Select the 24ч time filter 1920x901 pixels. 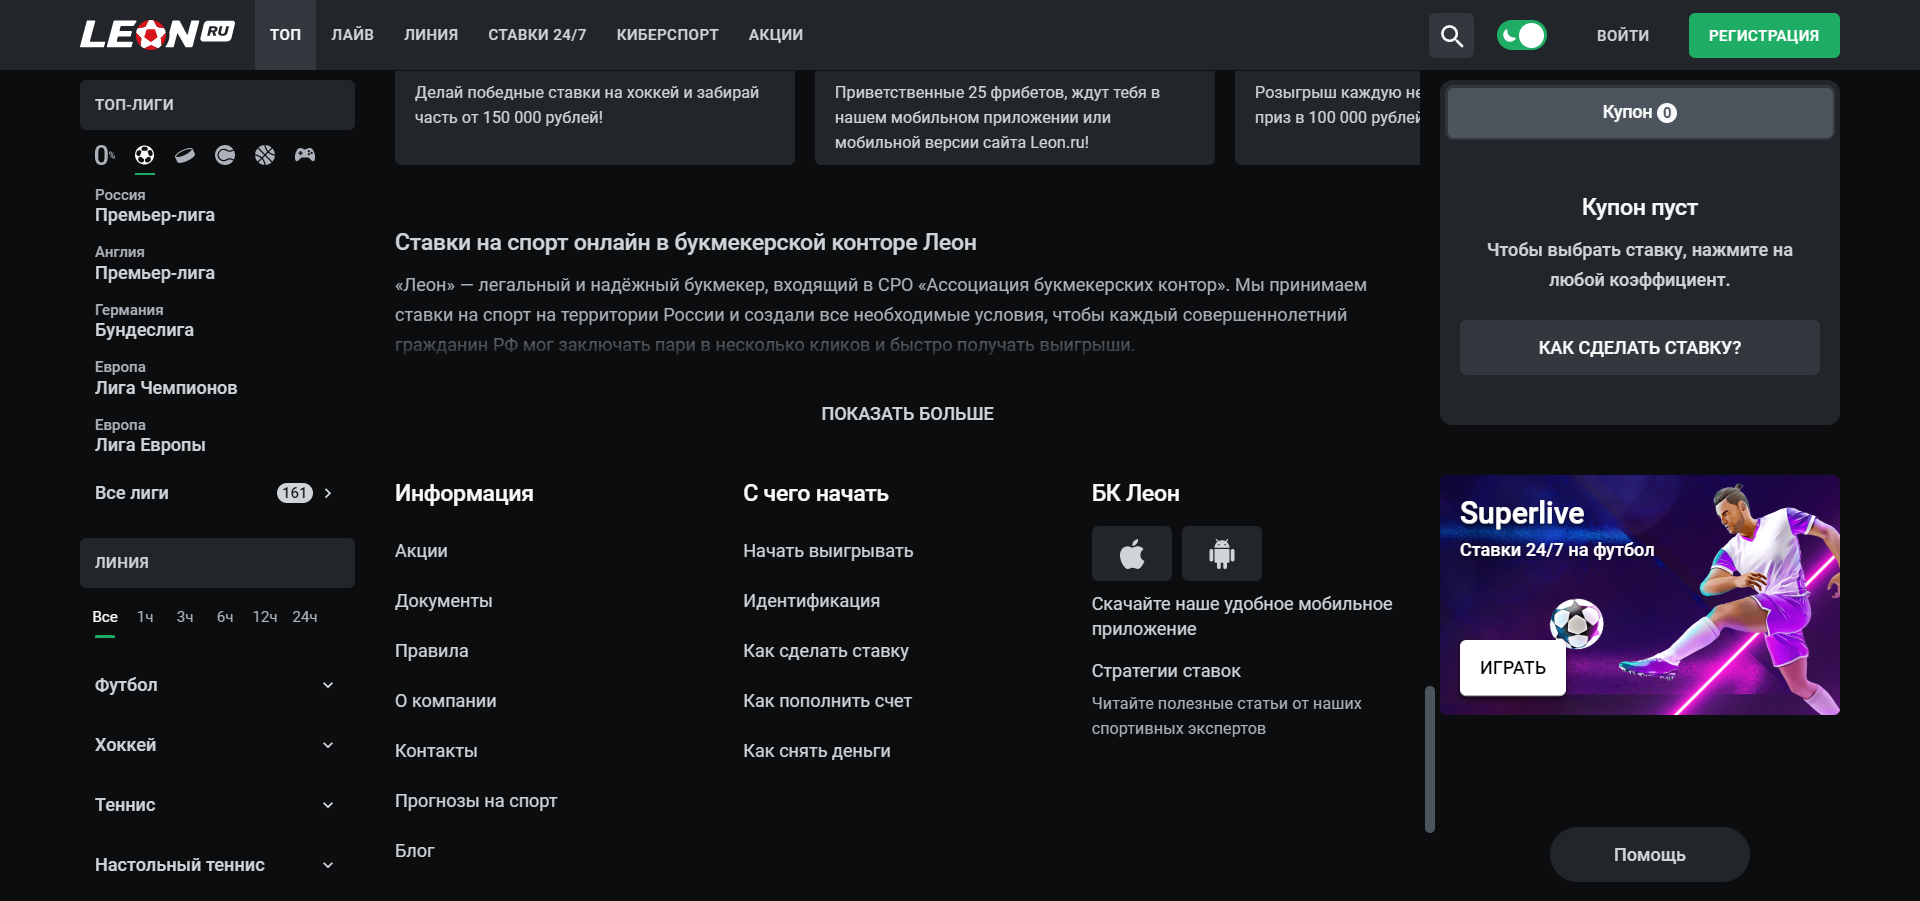[305, 617]
